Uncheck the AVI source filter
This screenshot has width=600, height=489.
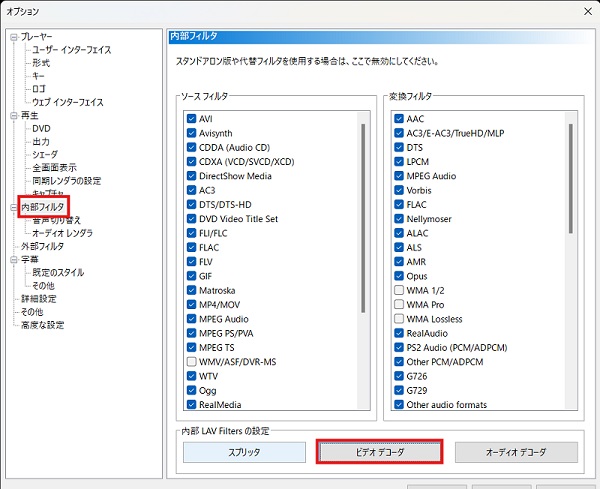[x=191, y=119]
